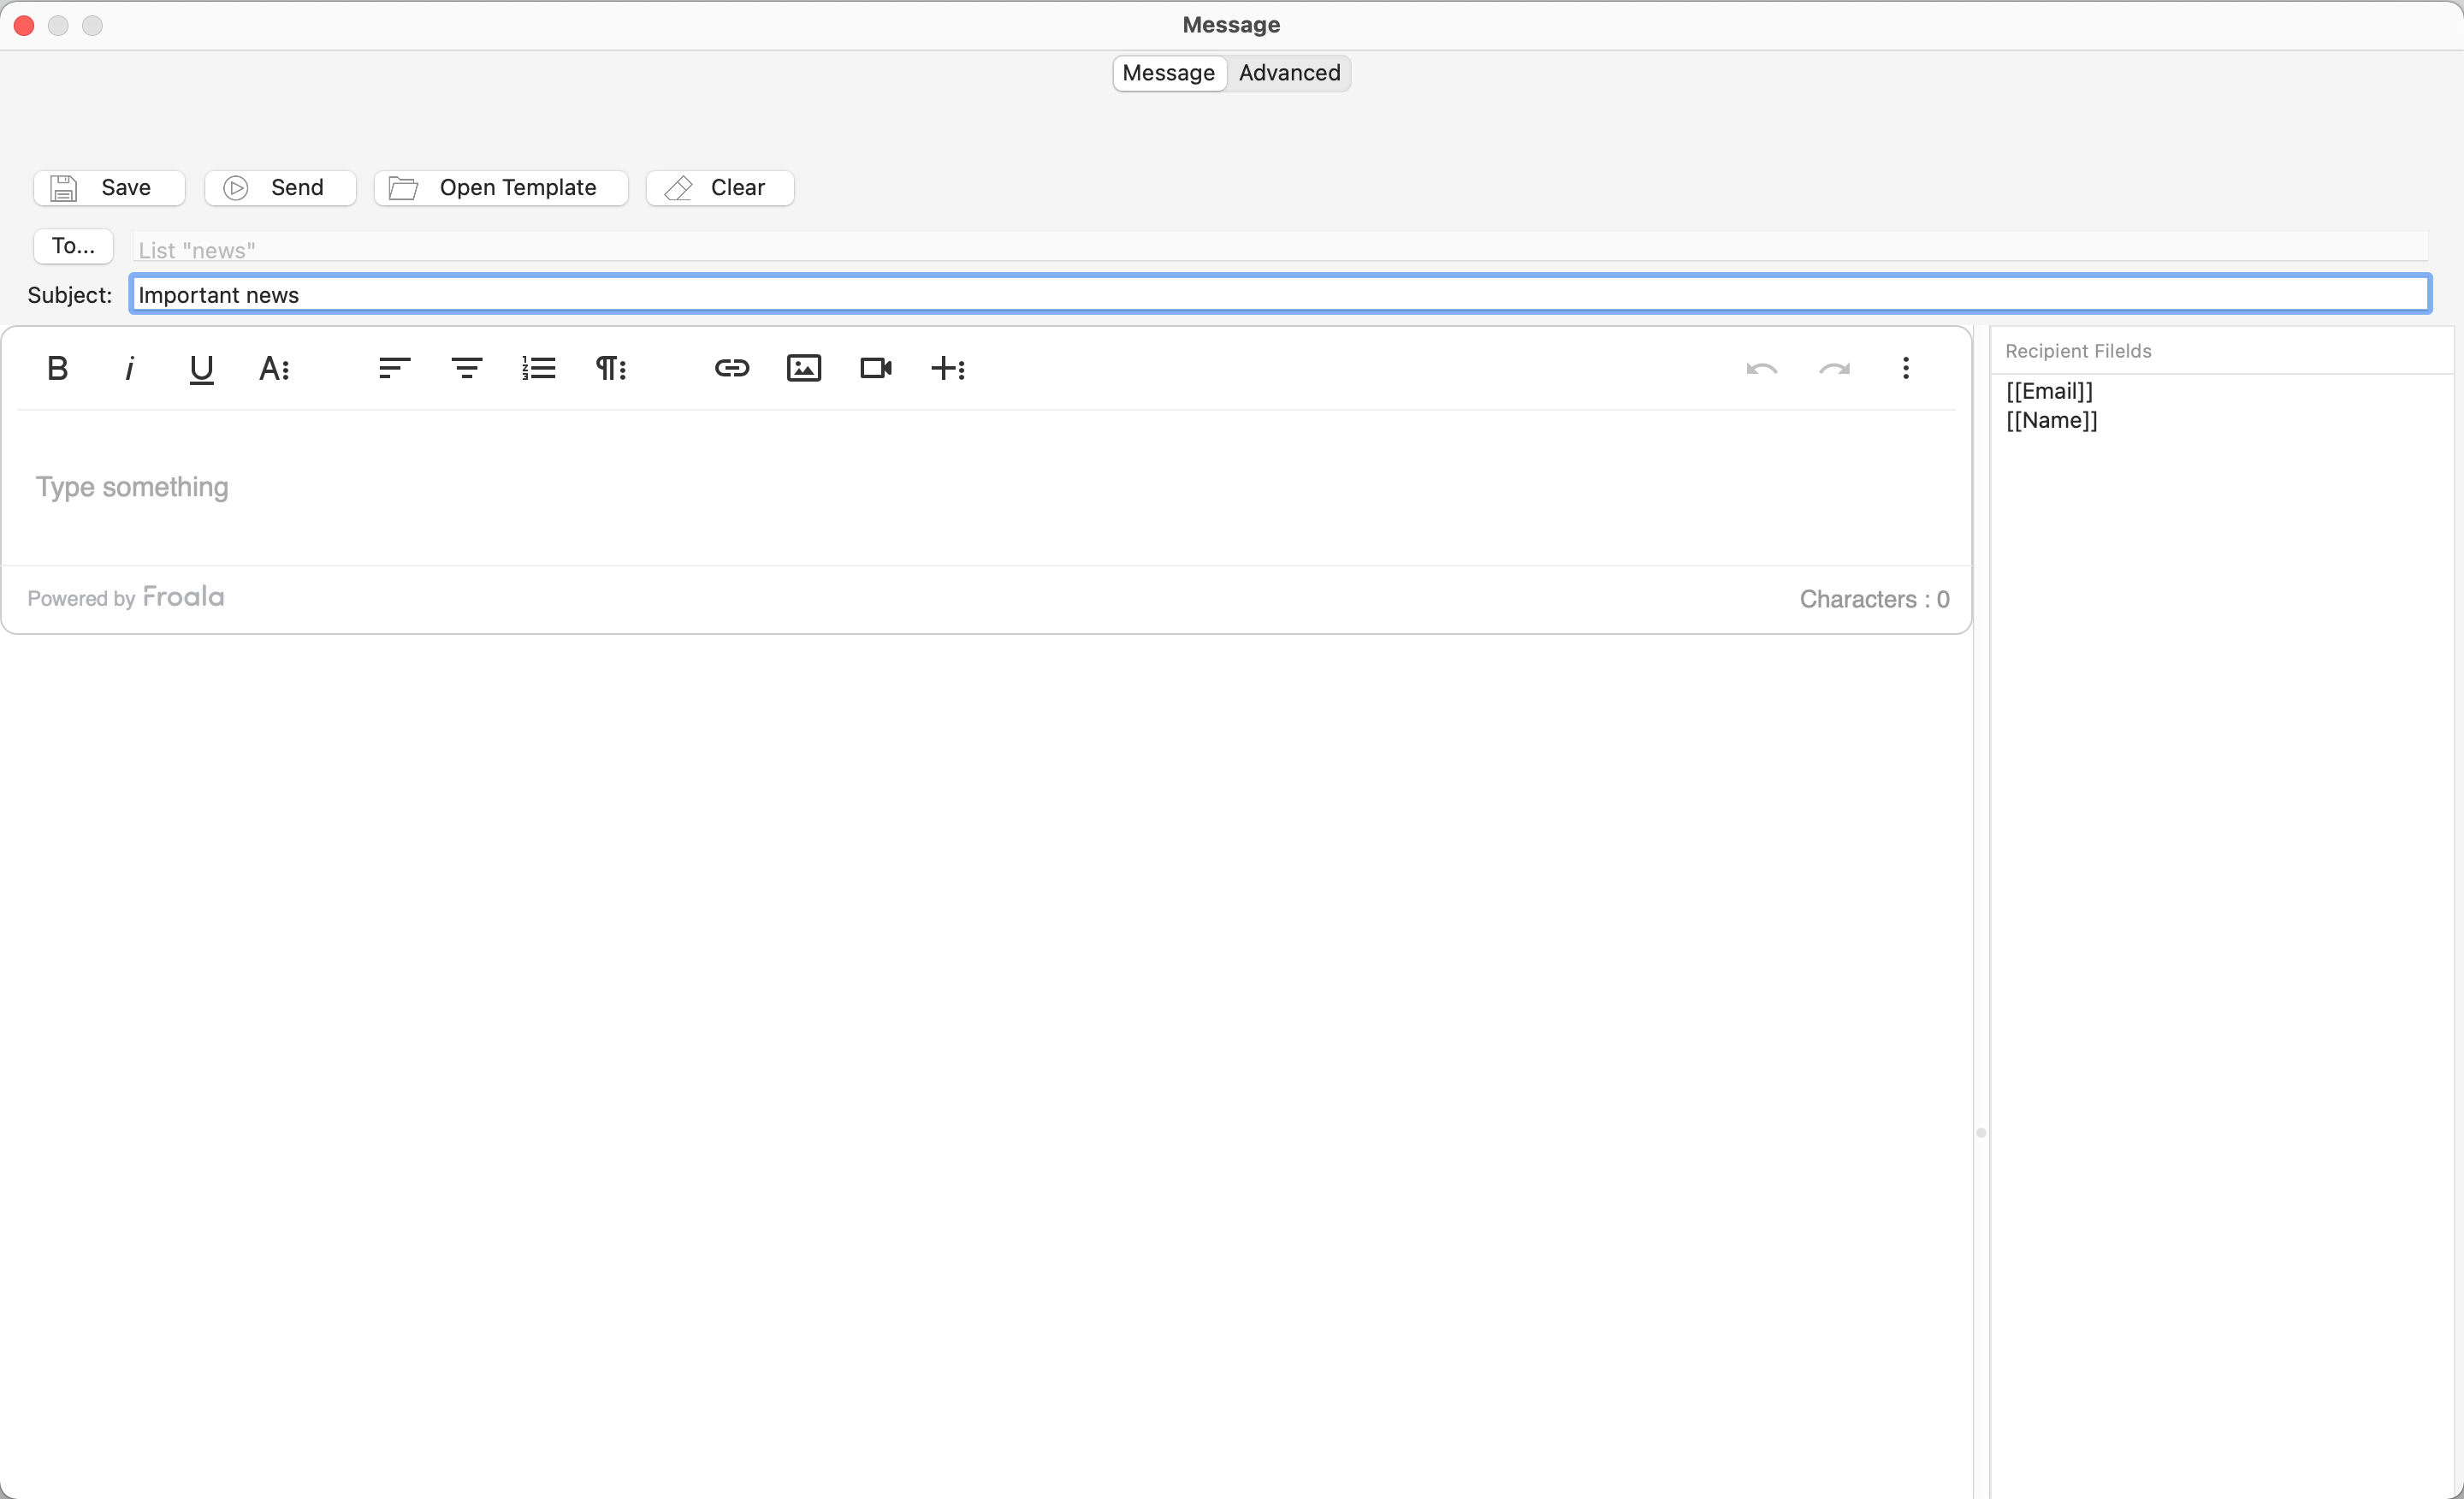Open more misc options (vertical dots)
2464x1499 pixels.
pos(1905,368)
